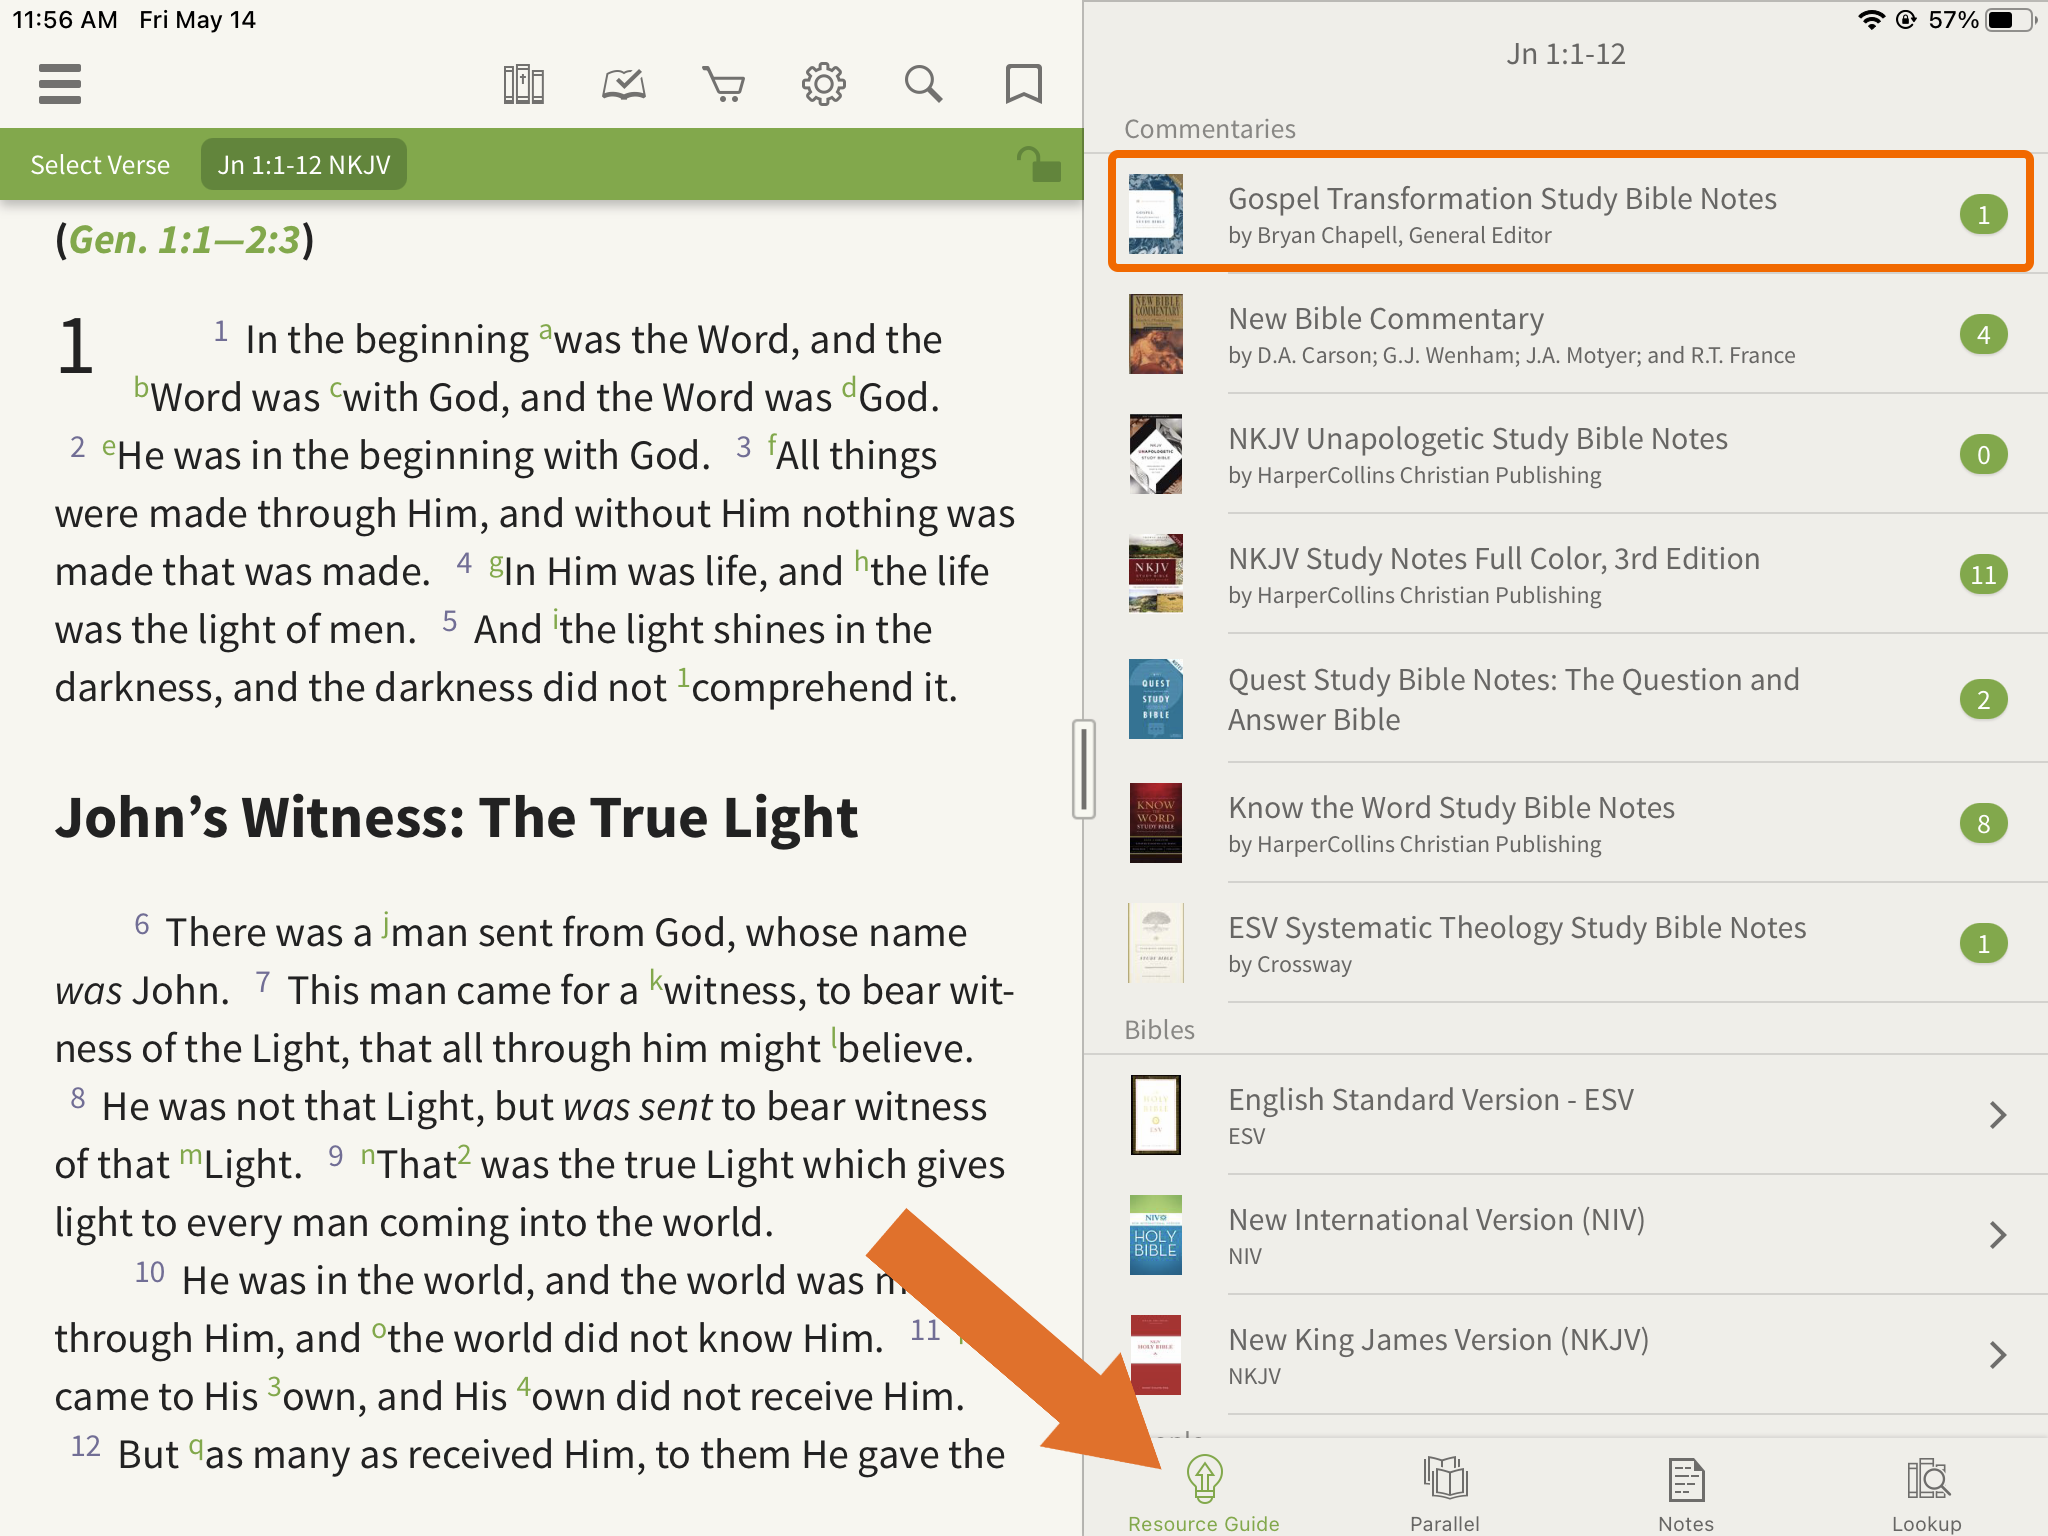Viewport: 2048px width, 1536px height.
Task: Tap the 4 hits badge for New Bible Commentary
Action: (x=1983, y=335)
